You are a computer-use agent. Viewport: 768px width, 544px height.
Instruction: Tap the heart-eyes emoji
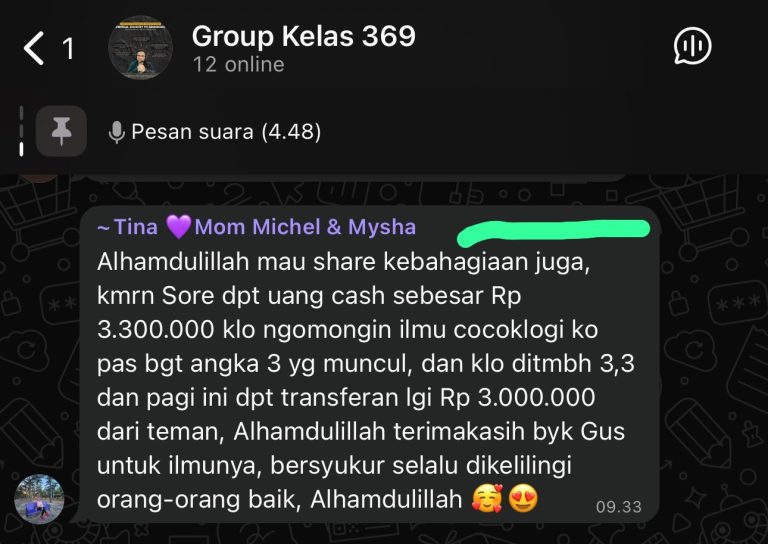(523, 499)
